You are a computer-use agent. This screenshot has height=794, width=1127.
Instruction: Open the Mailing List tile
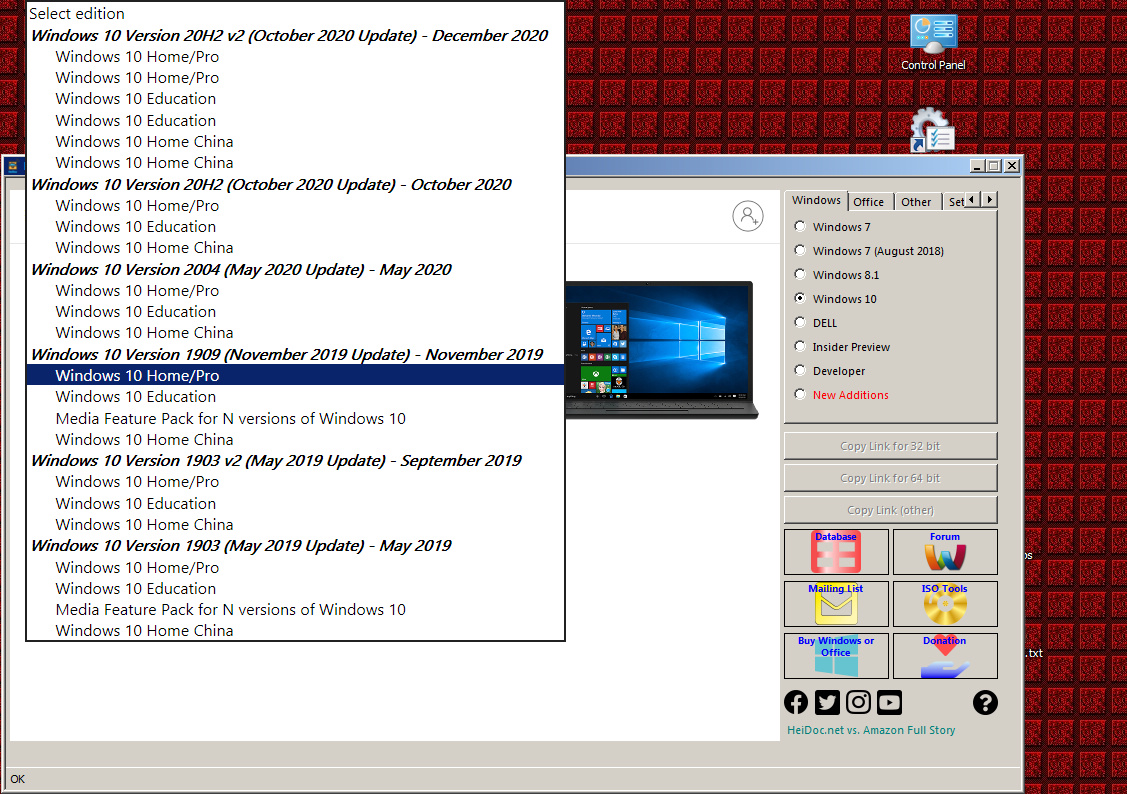(836, 604)
